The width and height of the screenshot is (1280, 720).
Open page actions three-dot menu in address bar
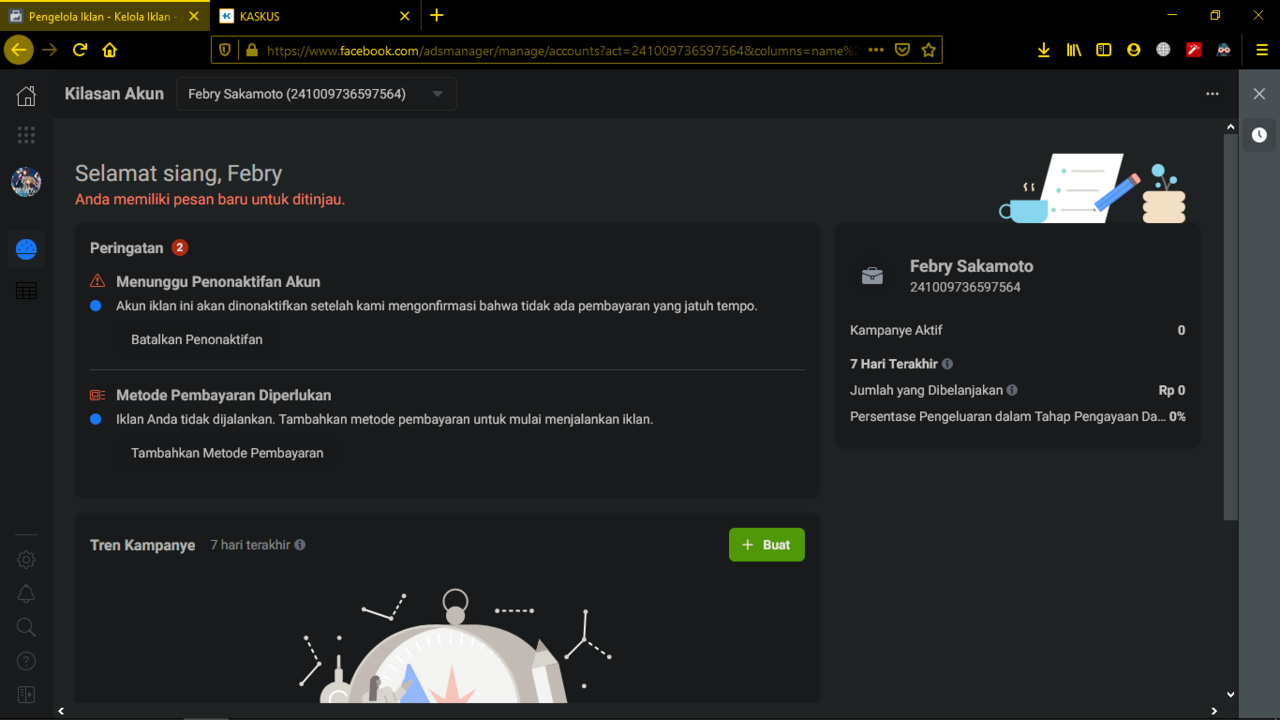tap(876, 49)
